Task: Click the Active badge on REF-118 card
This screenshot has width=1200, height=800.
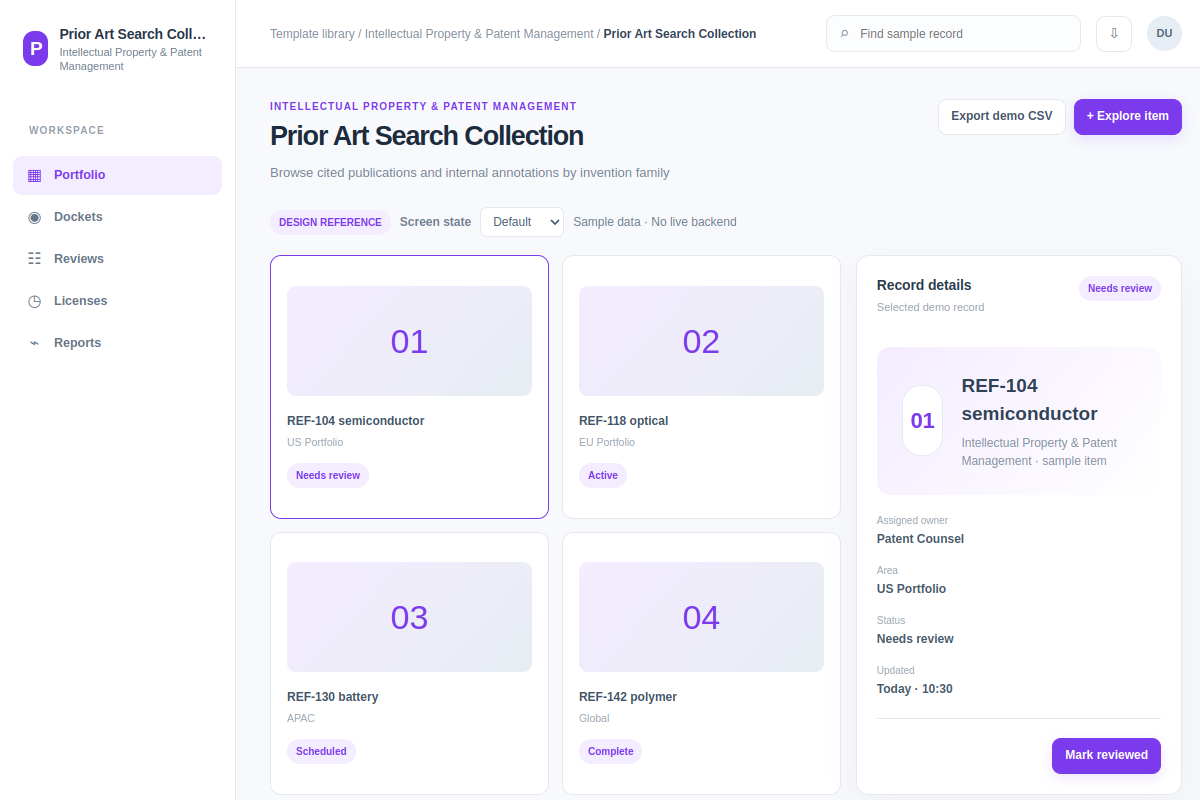Action: [x=603, y=476]
